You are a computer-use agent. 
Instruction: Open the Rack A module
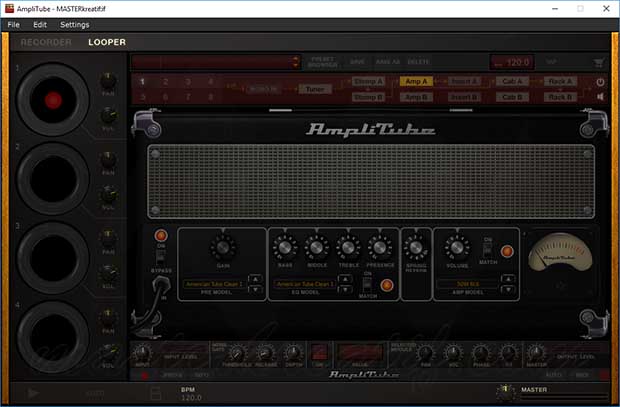[560, 81]
